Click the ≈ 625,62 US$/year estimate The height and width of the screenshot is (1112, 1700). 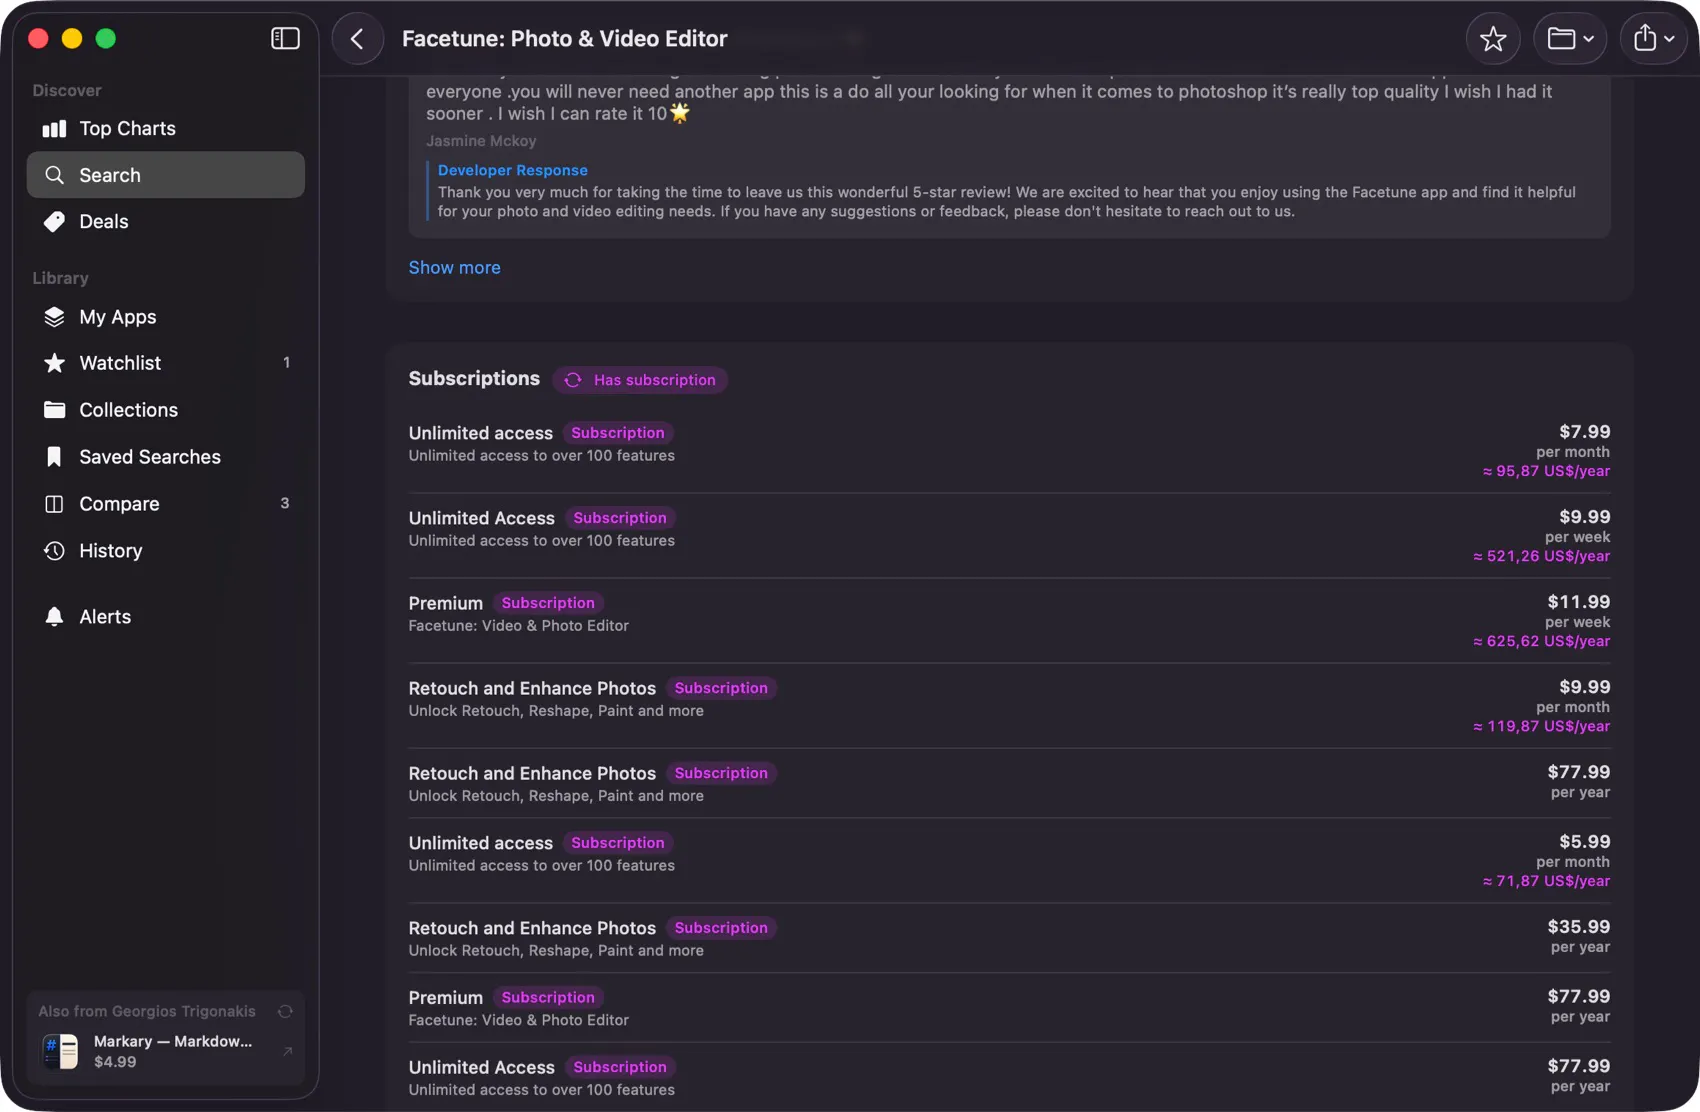pyautogui.click(x=1541, y=642)
